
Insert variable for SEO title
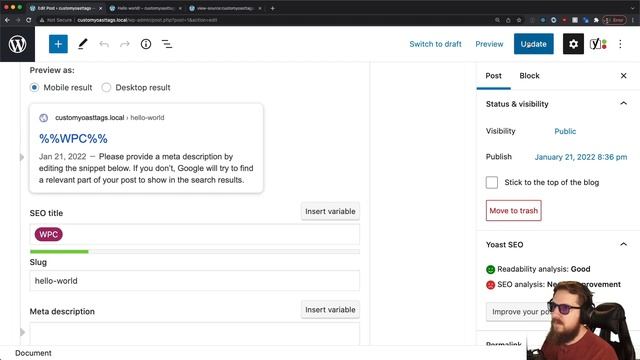pyautogui.click(x=330, y=211)
